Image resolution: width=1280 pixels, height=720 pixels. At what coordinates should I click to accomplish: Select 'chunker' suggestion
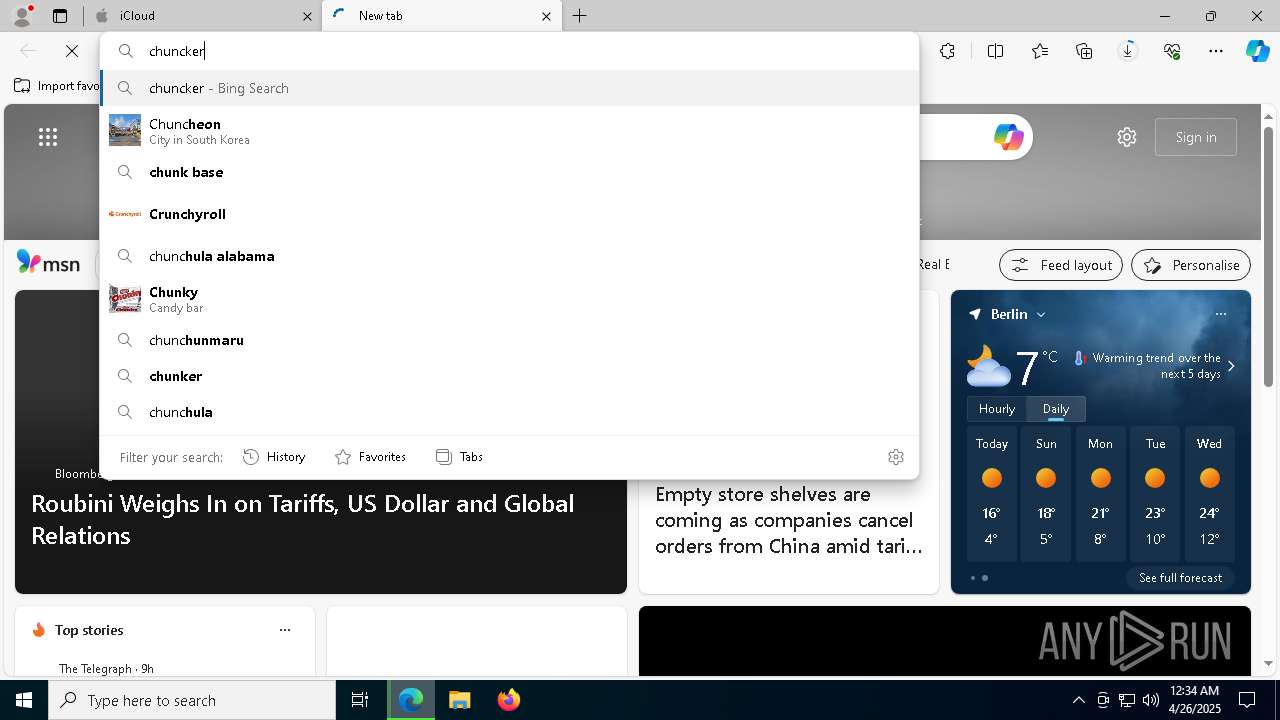pos(509,376)
